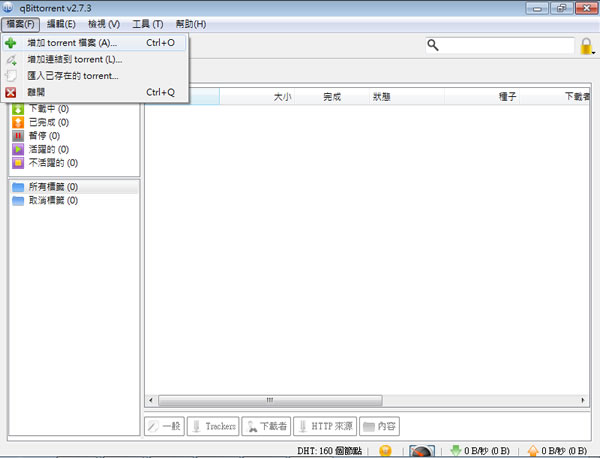The height and width of the screenshot is (458, 600).
Task: Switch to the 內容 tab
Action: point(380,426)
